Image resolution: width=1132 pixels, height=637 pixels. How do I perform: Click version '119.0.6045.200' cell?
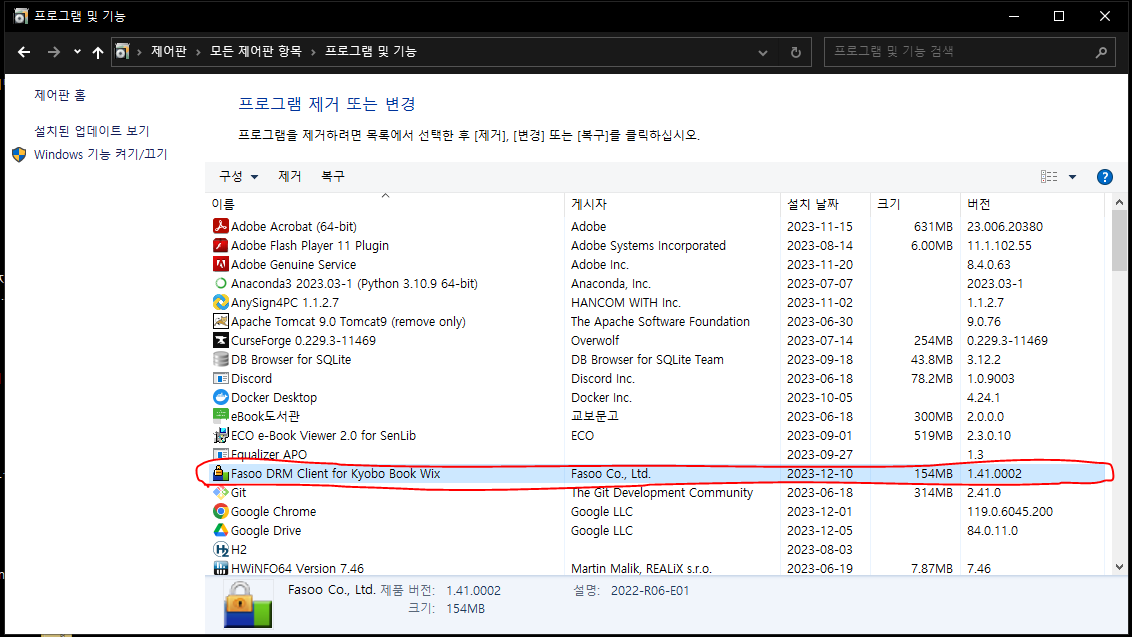[1009, 511]
